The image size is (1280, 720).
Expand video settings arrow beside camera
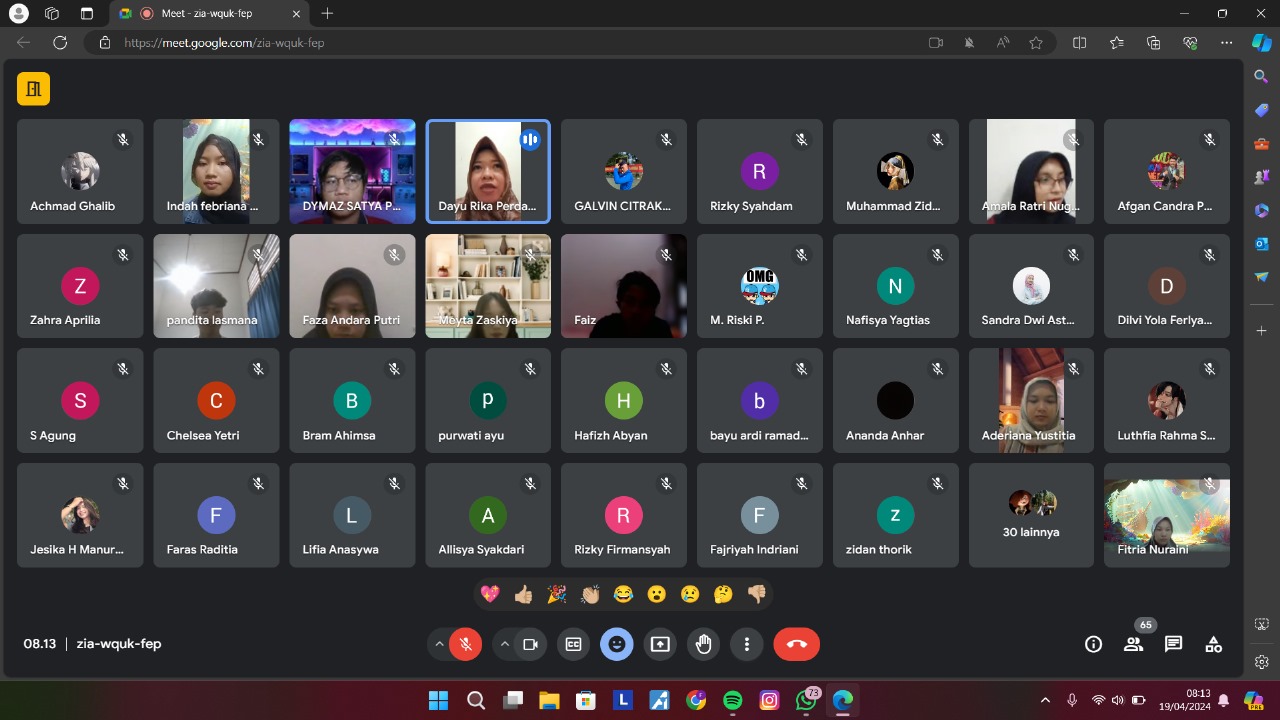click(504, 645)
